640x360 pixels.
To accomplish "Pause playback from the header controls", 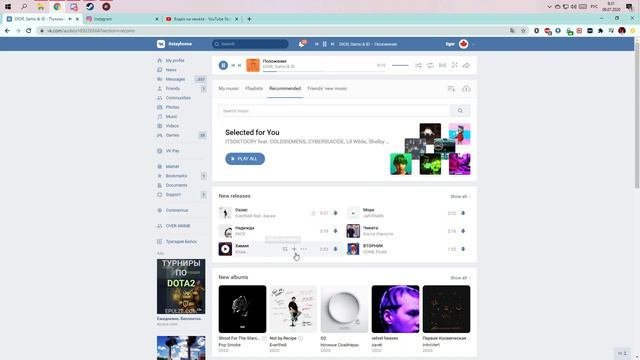I will coord(324,44).
